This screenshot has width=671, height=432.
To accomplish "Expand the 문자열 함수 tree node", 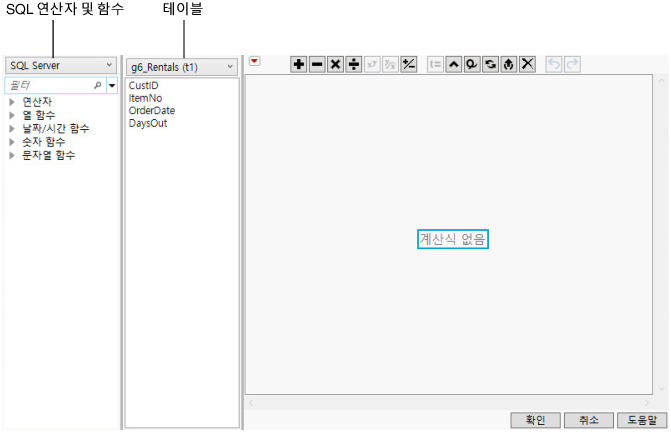I will [12, 155].
